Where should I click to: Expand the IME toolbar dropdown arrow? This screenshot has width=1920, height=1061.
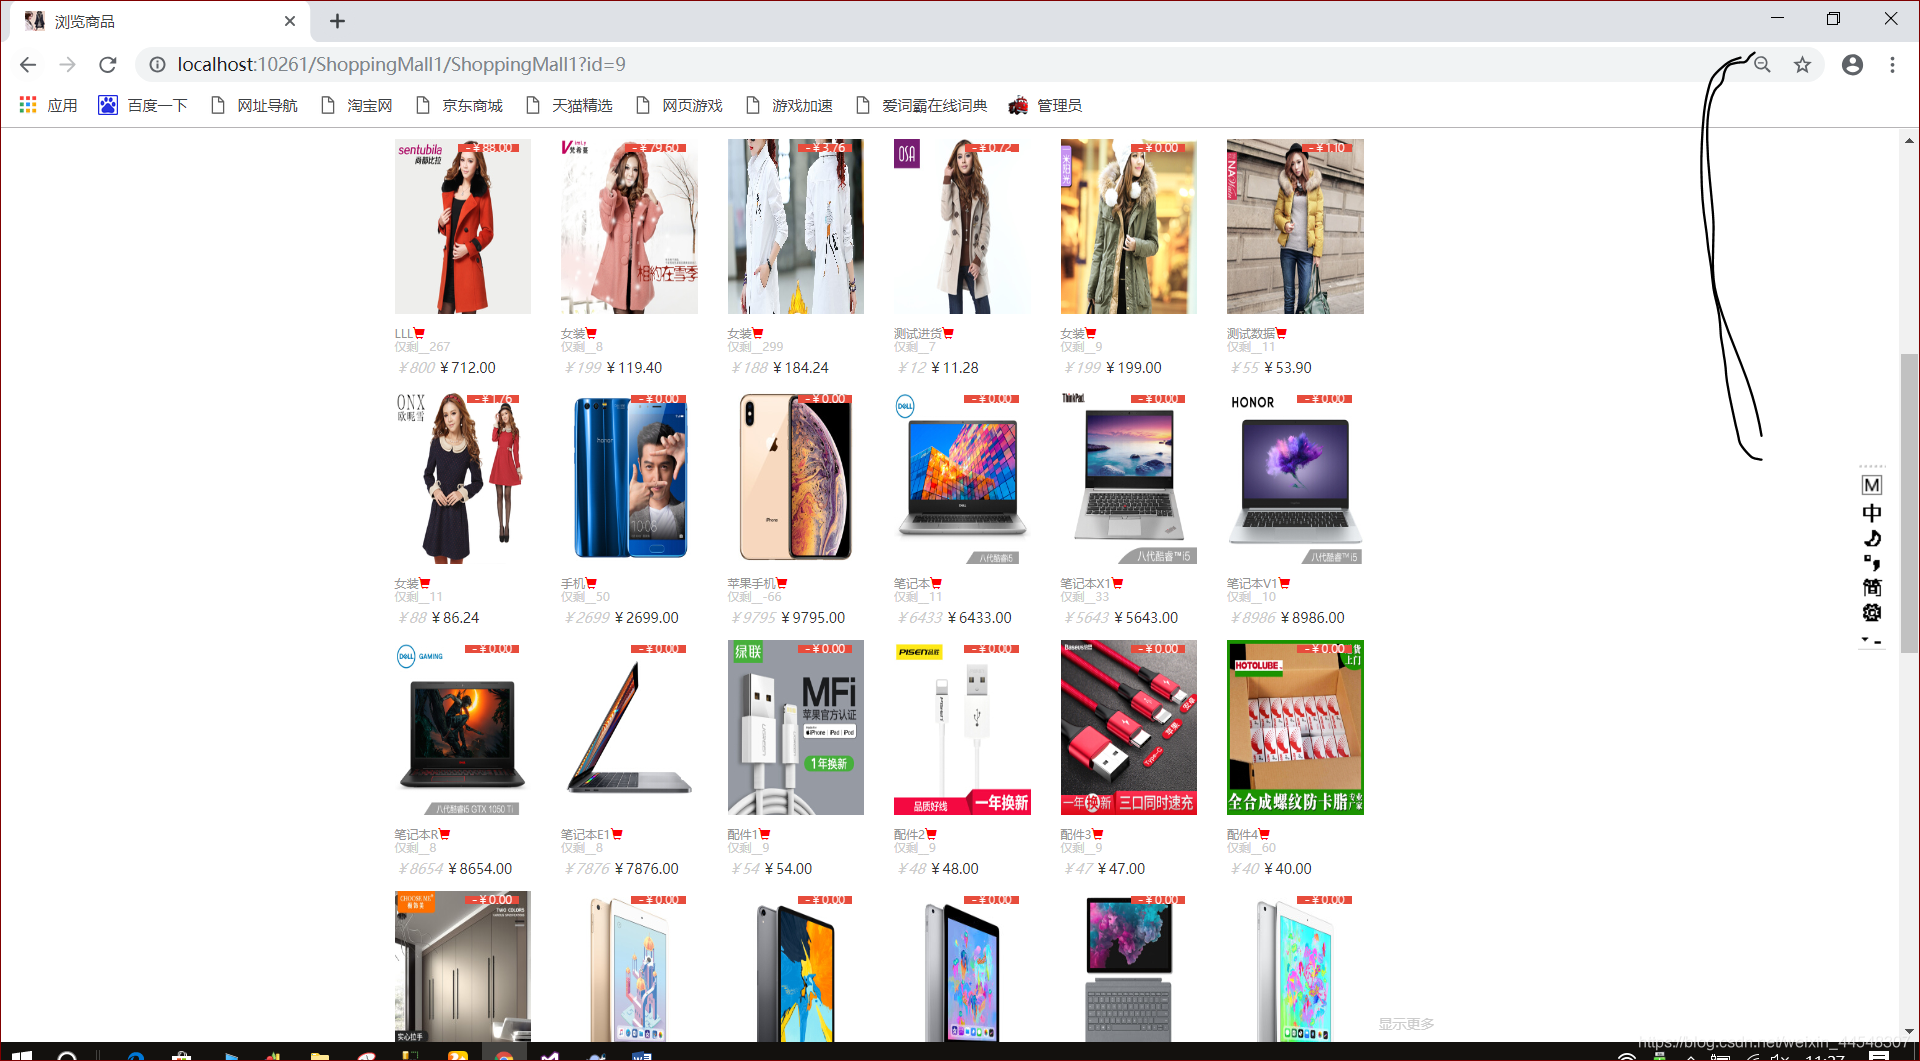tap(1866, 639)
